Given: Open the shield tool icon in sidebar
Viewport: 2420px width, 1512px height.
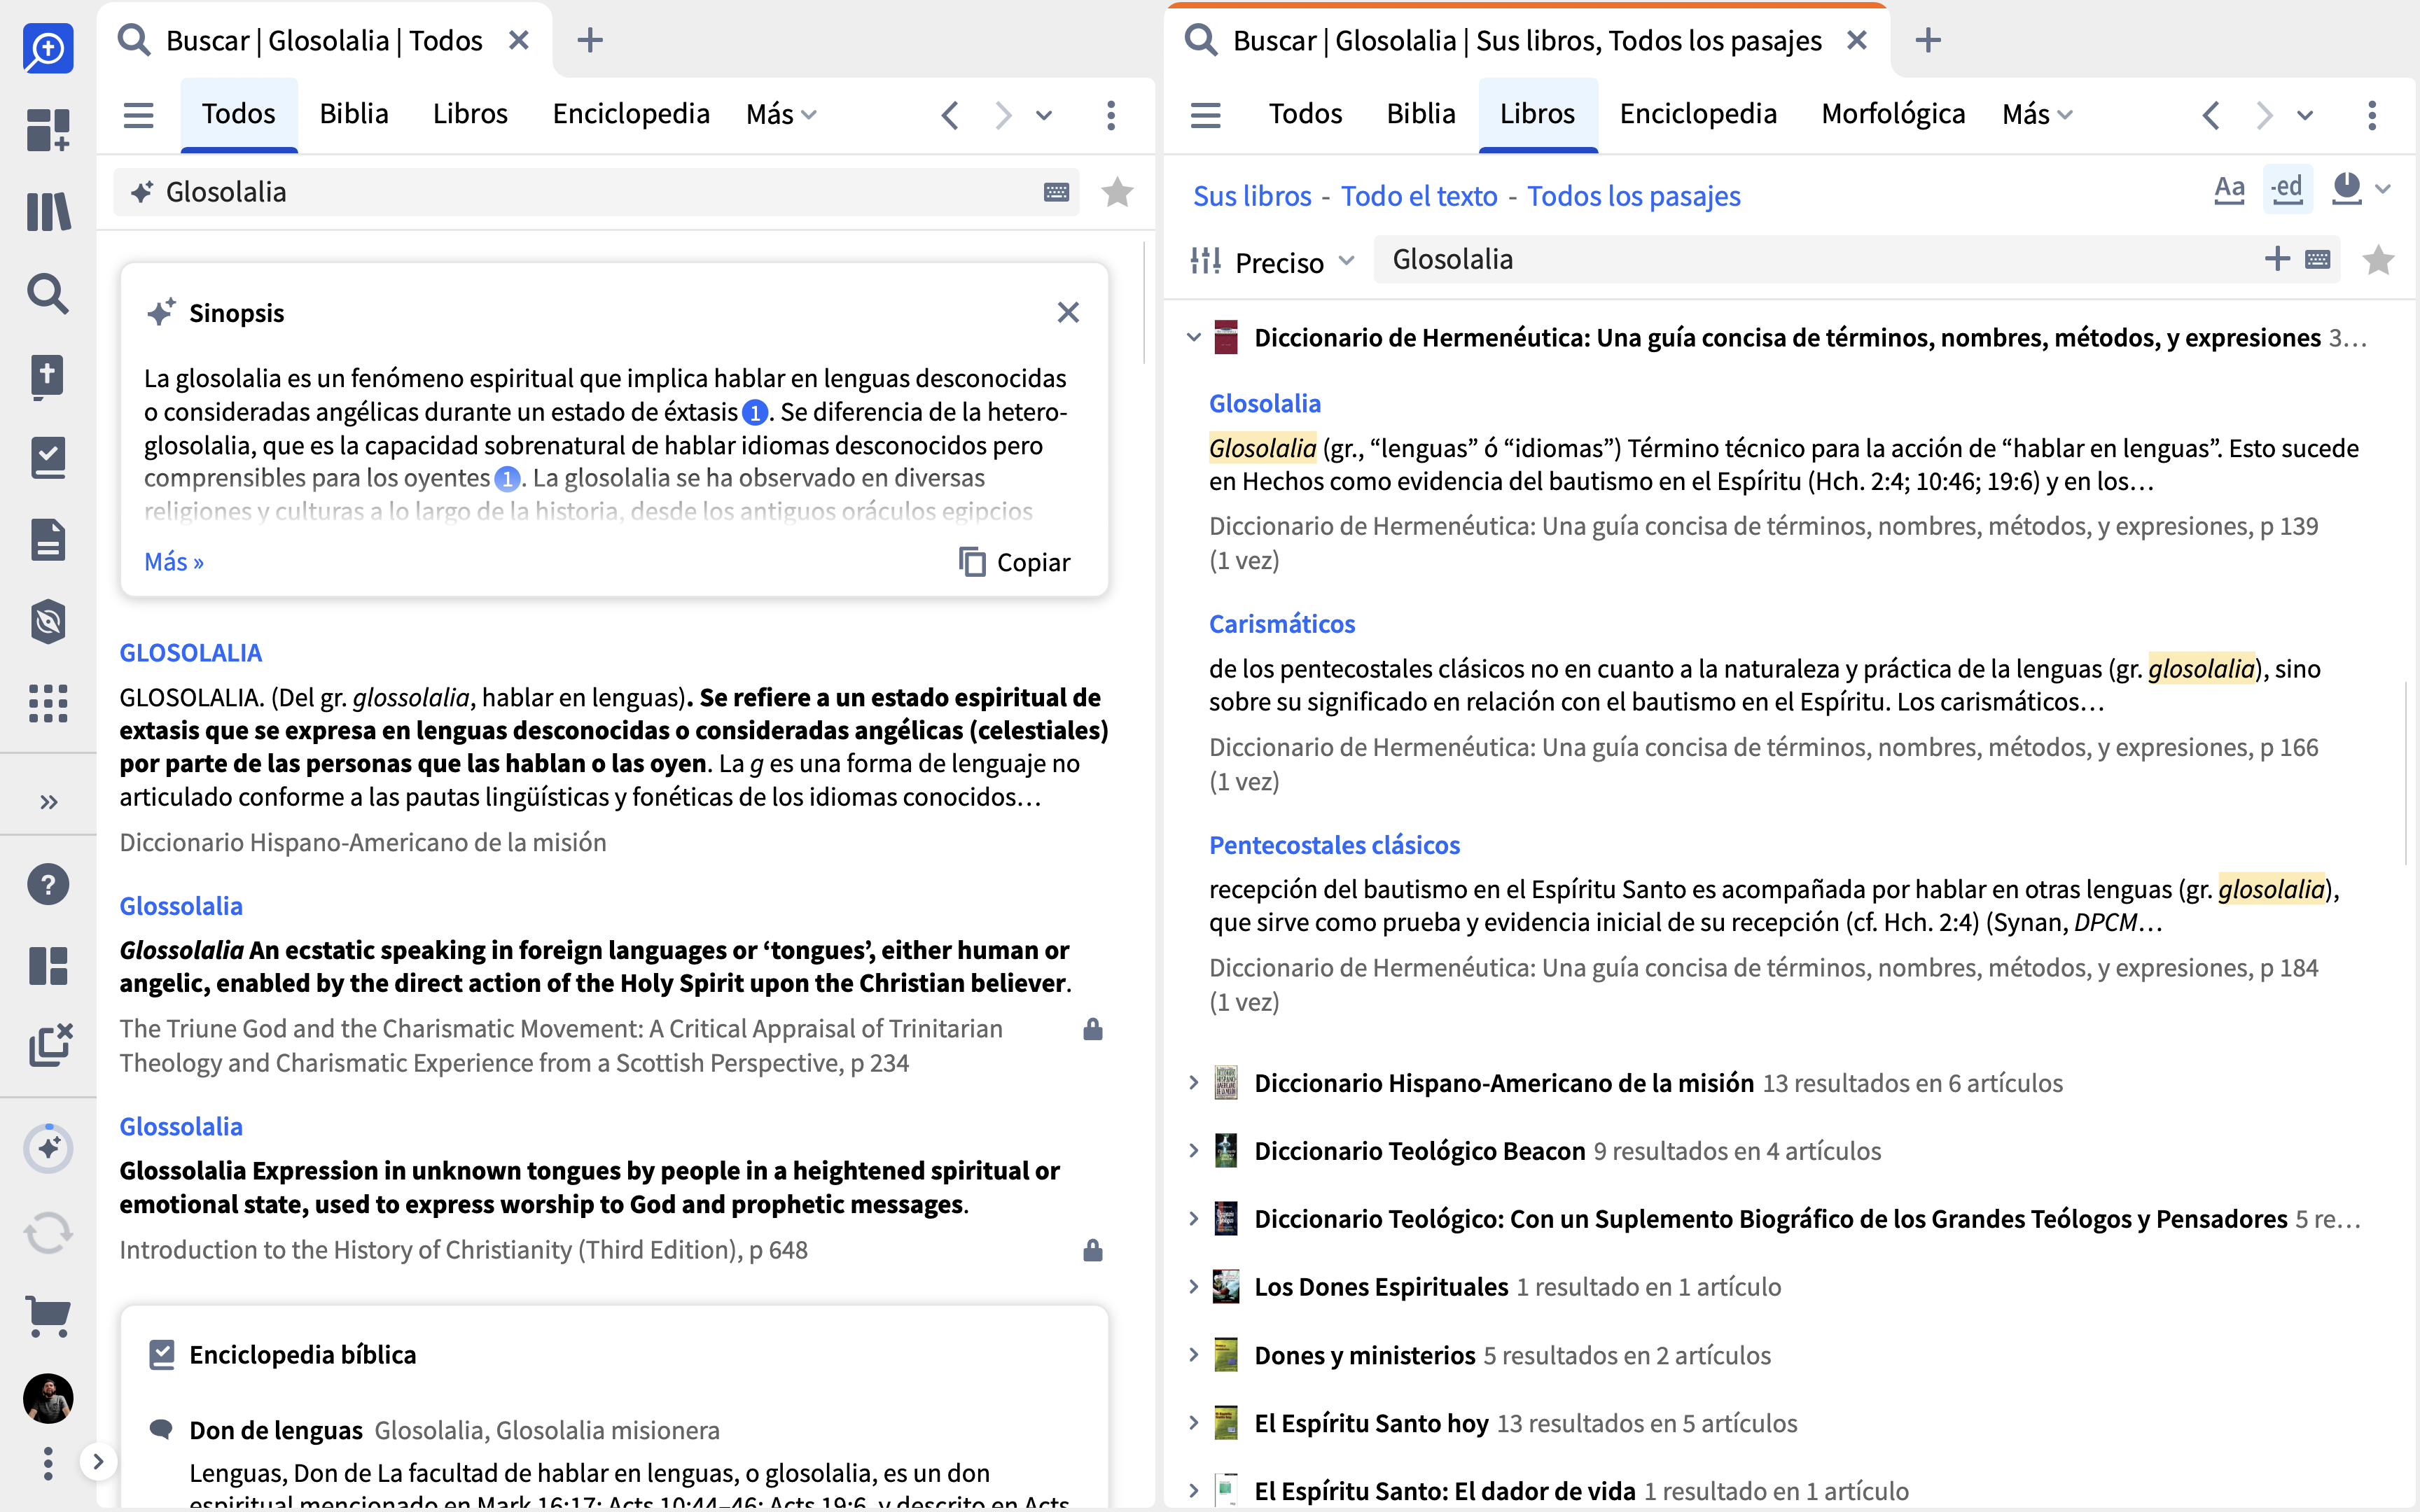Looking at the screenshot, I should click(x=48, y=622).
